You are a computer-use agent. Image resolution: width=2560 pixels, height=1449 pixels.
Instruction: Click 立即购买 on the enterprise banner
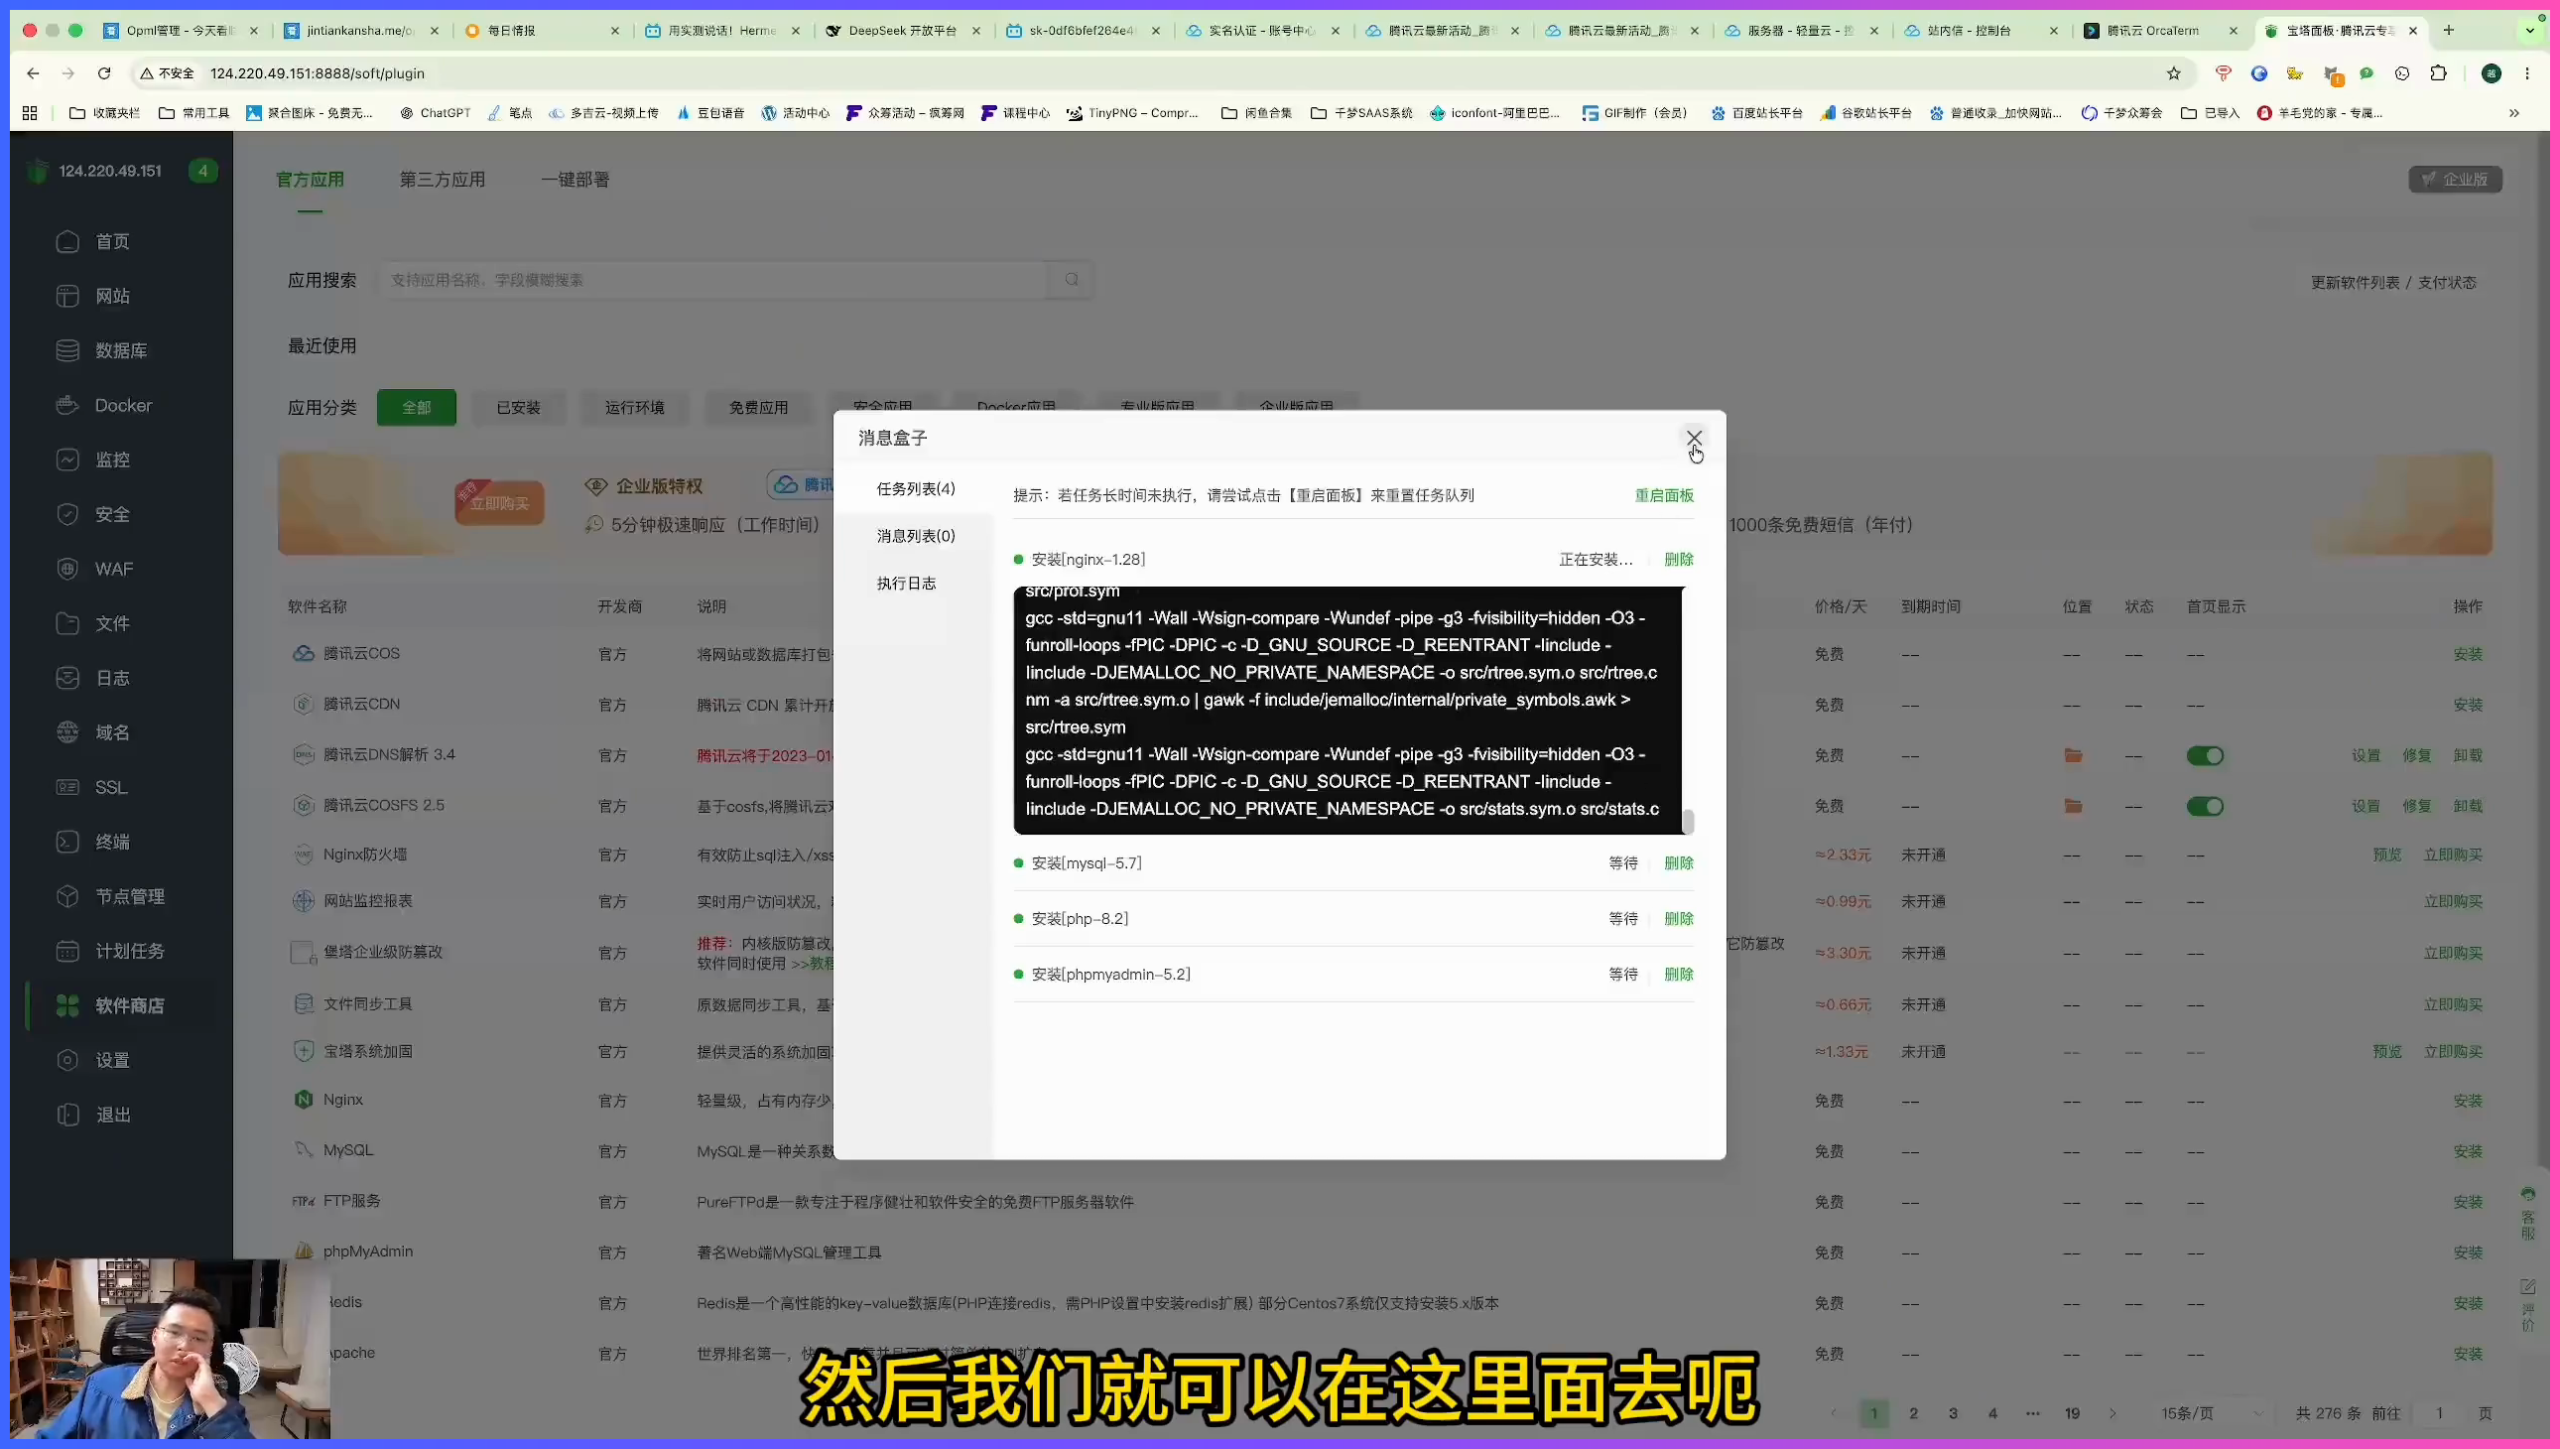click(x=499, y=503)
